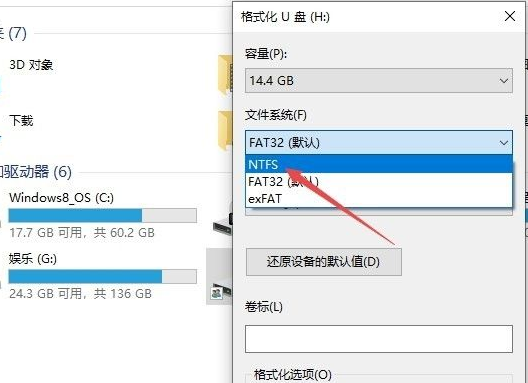Select NTFS from file system list

pos(379,164)
